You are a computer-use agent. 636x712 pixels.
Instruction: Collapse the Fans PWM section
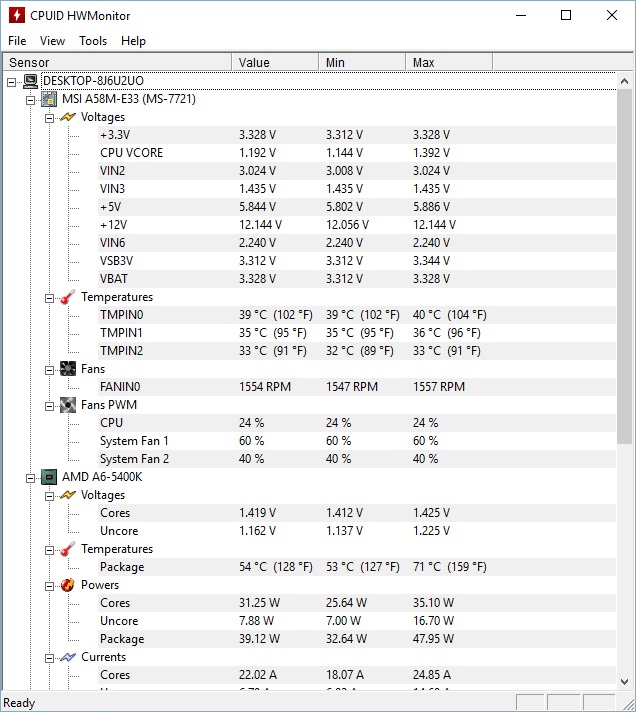pyautogui.click(x=49, y=405)
